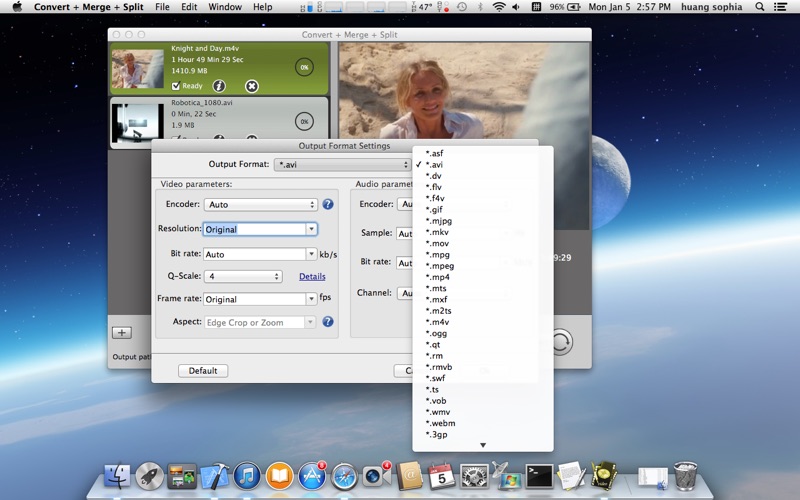800x500 pixels.
Task: Open Terminal in the Dock
Action: coord(539,476)
